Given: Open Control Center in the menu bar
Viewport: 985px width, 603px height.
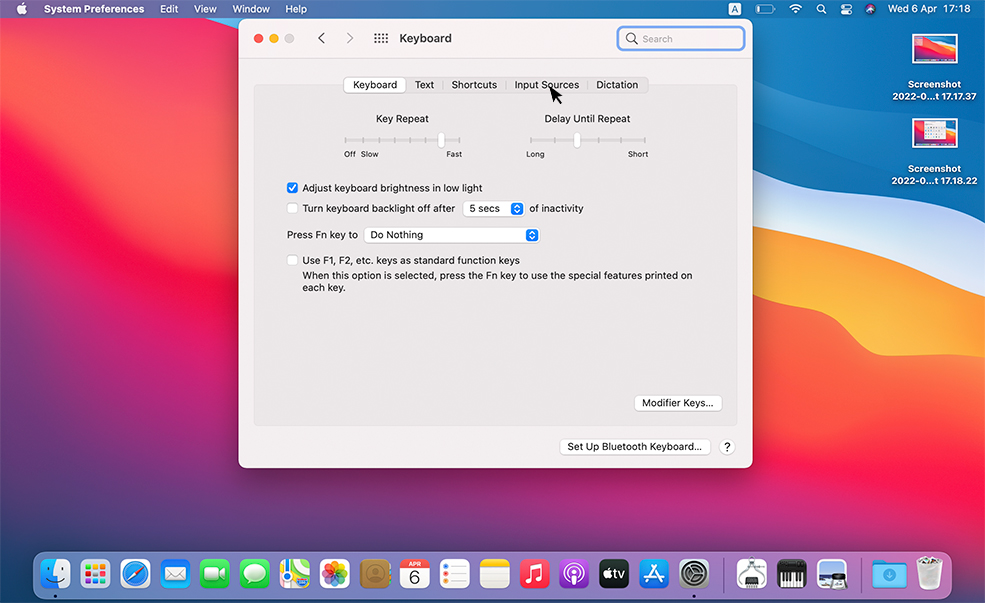Looking at the screenshot, I should pos(846,9).
